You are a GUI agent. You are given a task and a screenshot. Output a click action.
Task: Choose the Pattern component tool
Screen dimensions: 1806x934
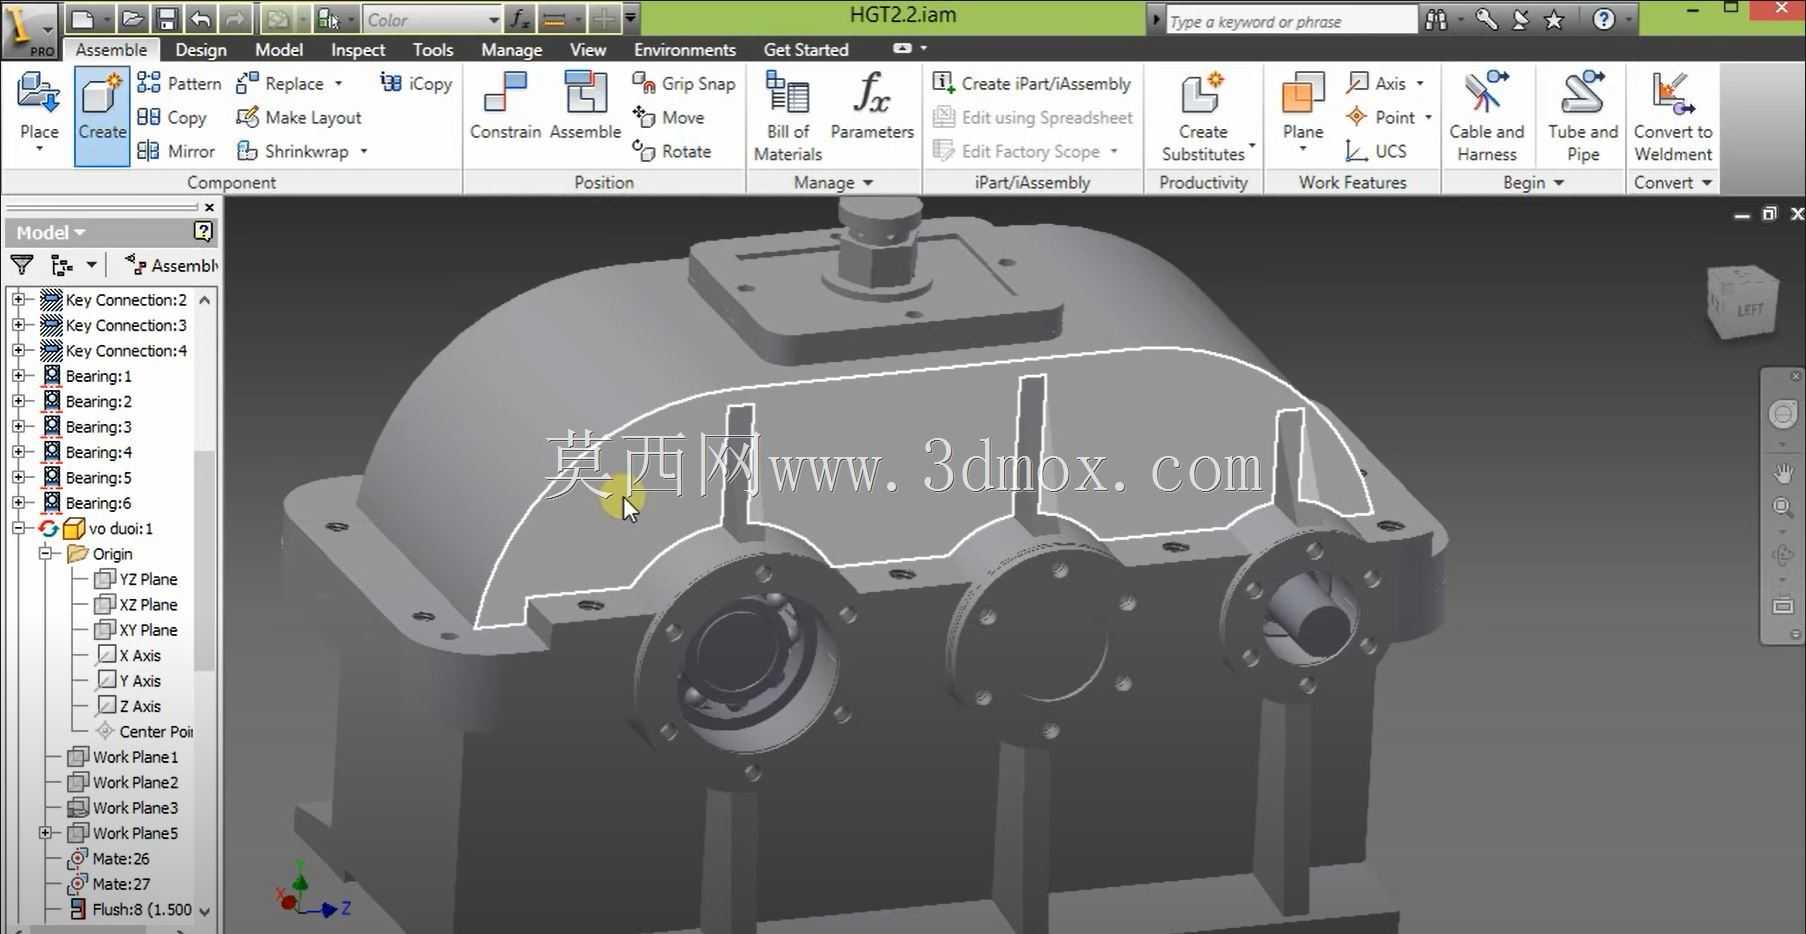[x=179, y=83]
